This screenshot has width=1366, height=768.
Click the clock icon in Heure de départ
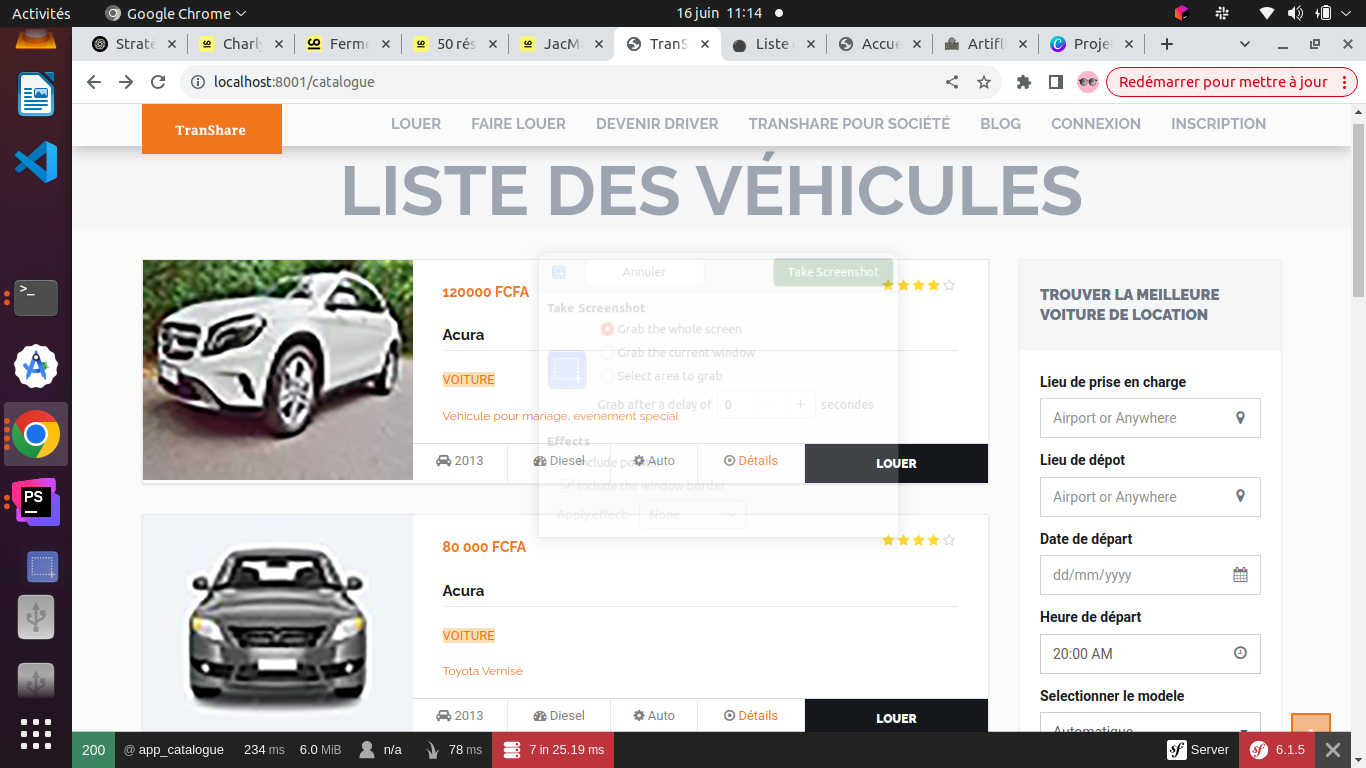1240,653
